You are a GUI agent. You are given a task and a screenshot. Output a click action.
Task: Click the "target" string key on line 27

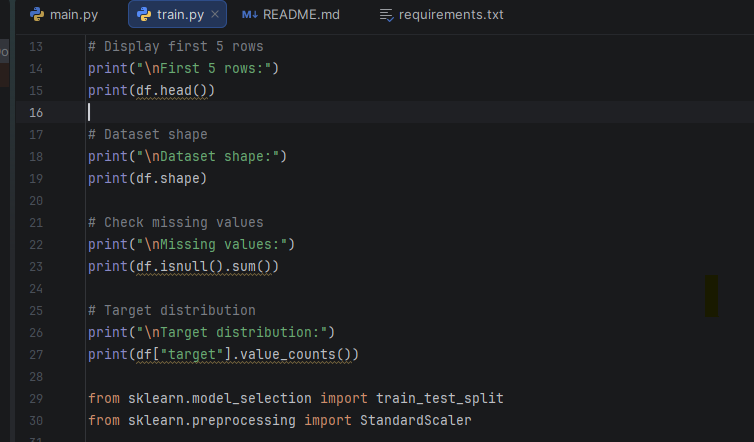(192, 354)
